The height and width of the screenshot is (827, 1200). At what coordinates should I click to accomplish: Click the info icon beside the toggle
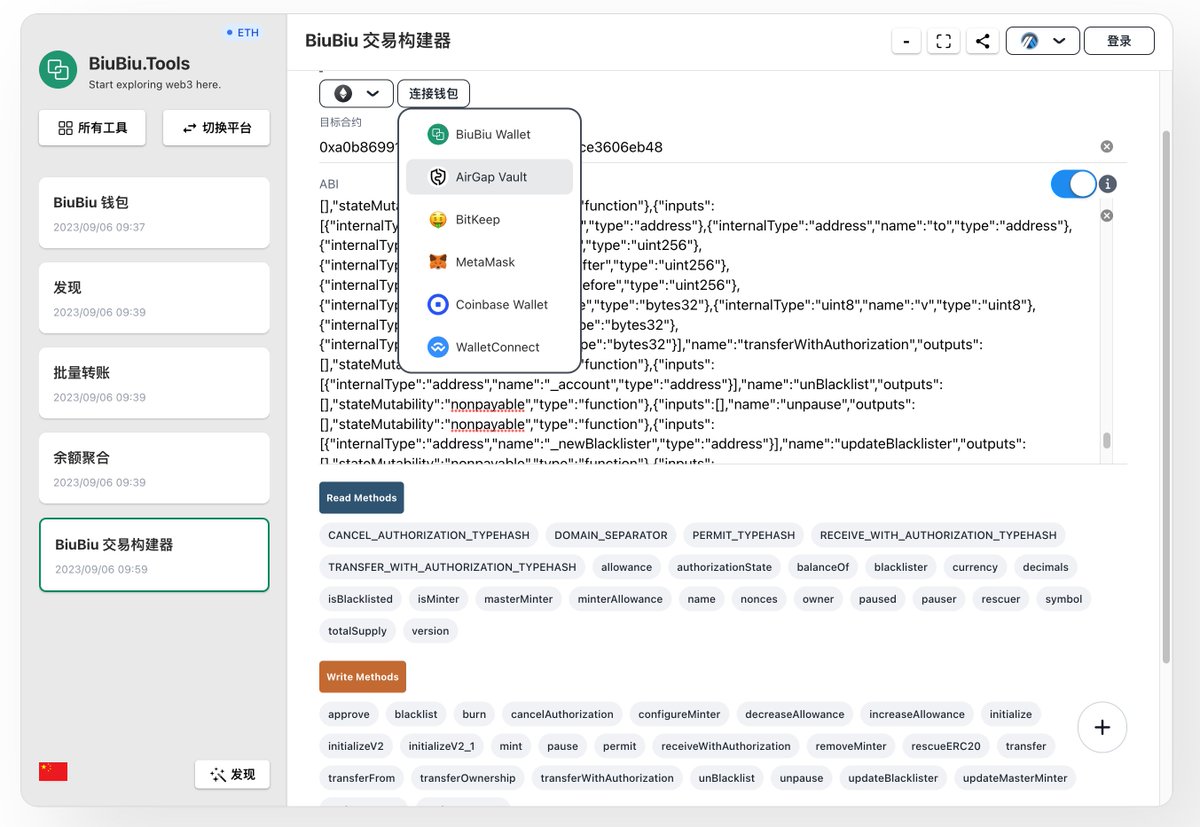(1108, 185)
